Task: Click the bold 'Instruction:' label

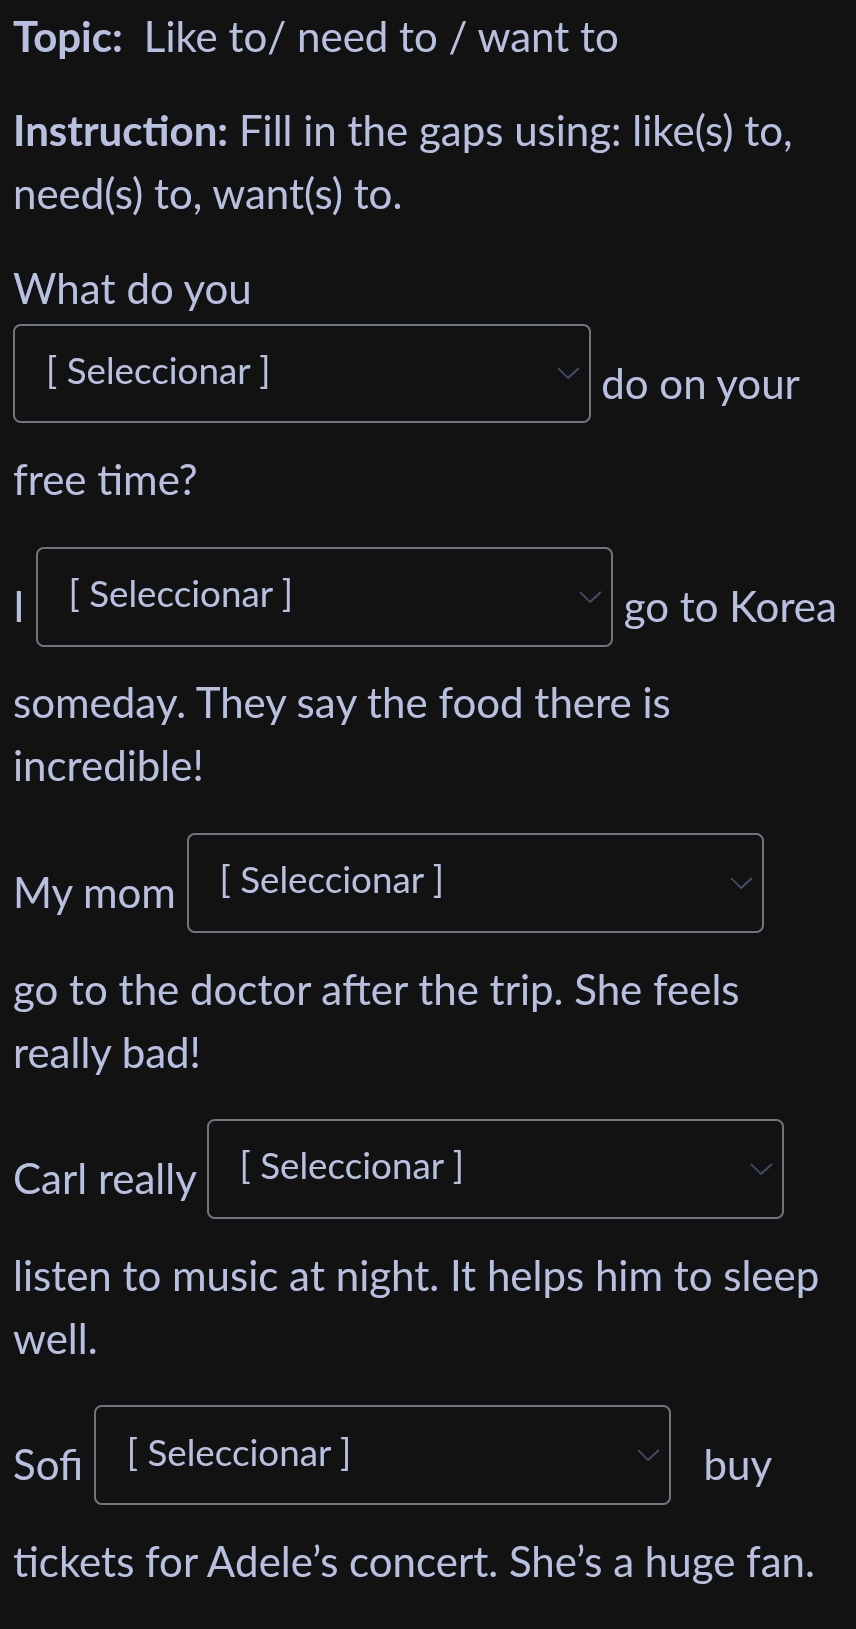Action: (x=121, y=132)
